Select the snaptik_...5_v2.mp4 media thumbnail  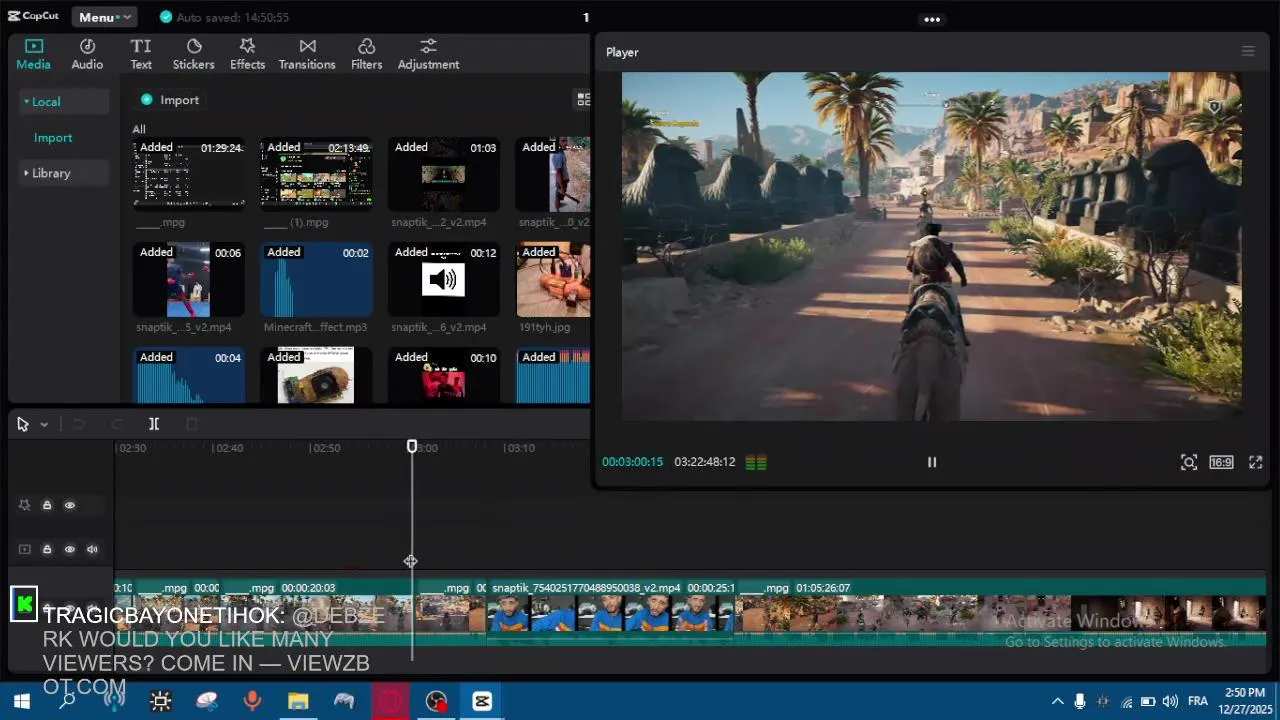point(189,279)
